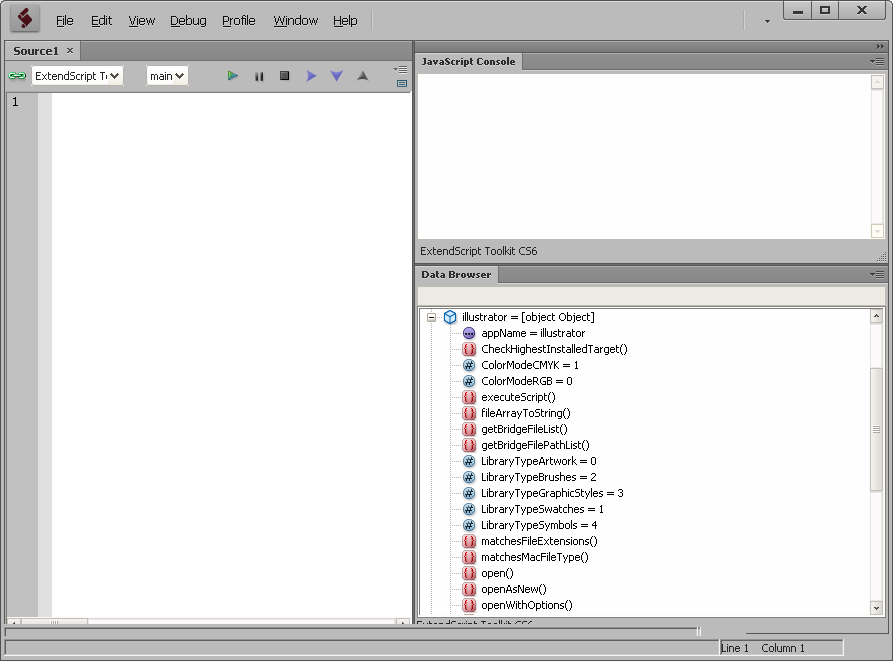Click ExtendScript Toolkit CS6 console status text
This screenshot has height=661, width=893.
pos(478,251)
